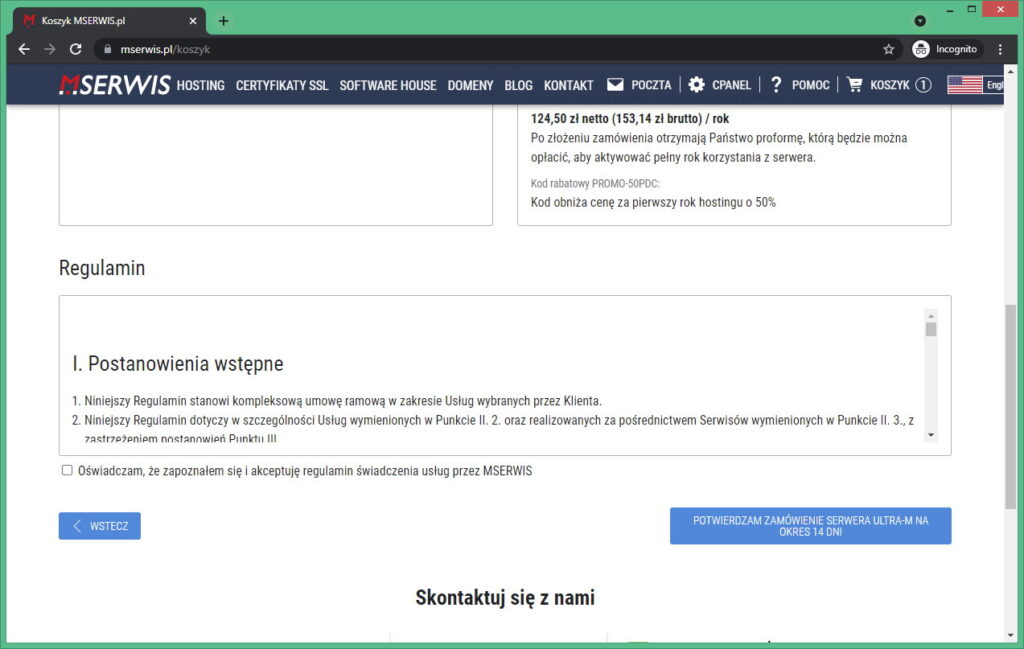The height and width of the screenshot is (649, 1024).
Task: Reload the page with the refresh icon
Action: coord(76,48)
